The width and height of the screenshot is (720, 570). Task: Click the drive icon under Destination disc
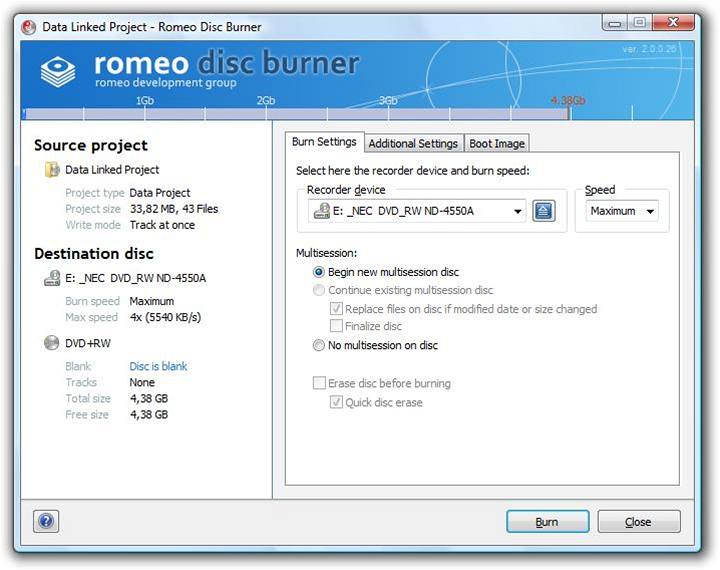52,278
